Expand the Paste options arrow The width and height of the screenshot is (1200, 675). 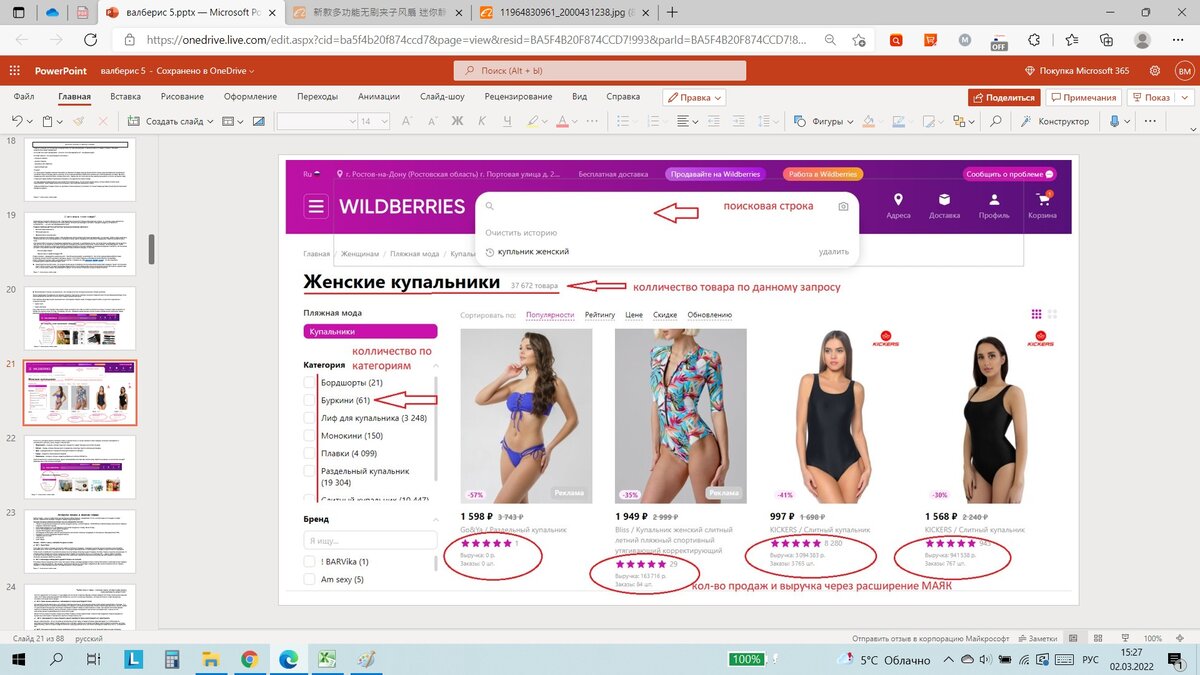click(x=61, y=121)
